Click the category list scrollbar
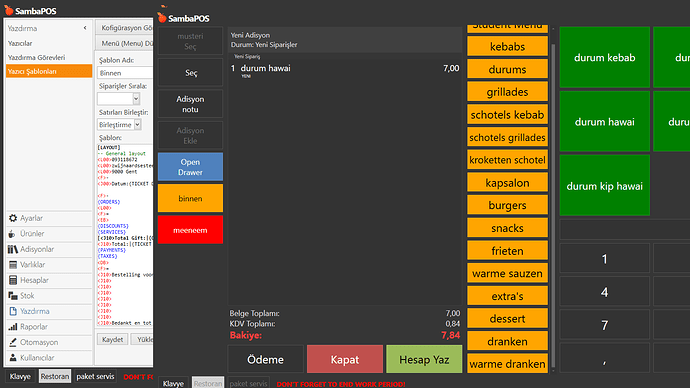 [x=553, y=199]
